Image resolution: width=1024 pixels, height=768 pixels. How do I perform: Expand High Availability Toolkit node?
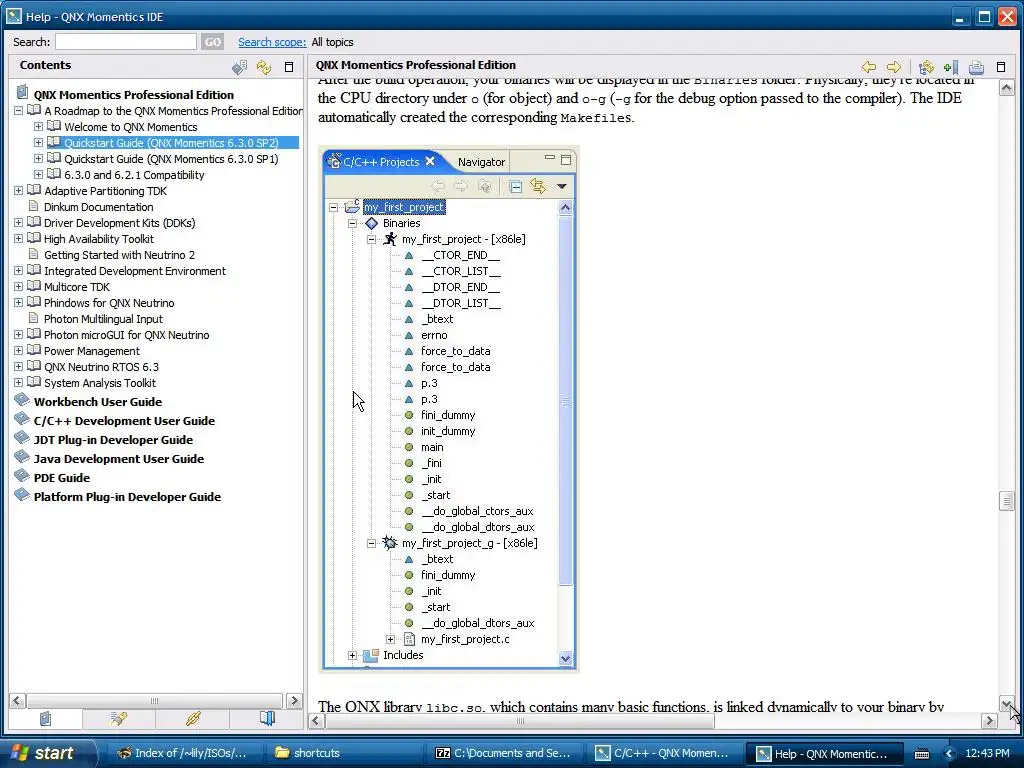(x=18, y=238)
